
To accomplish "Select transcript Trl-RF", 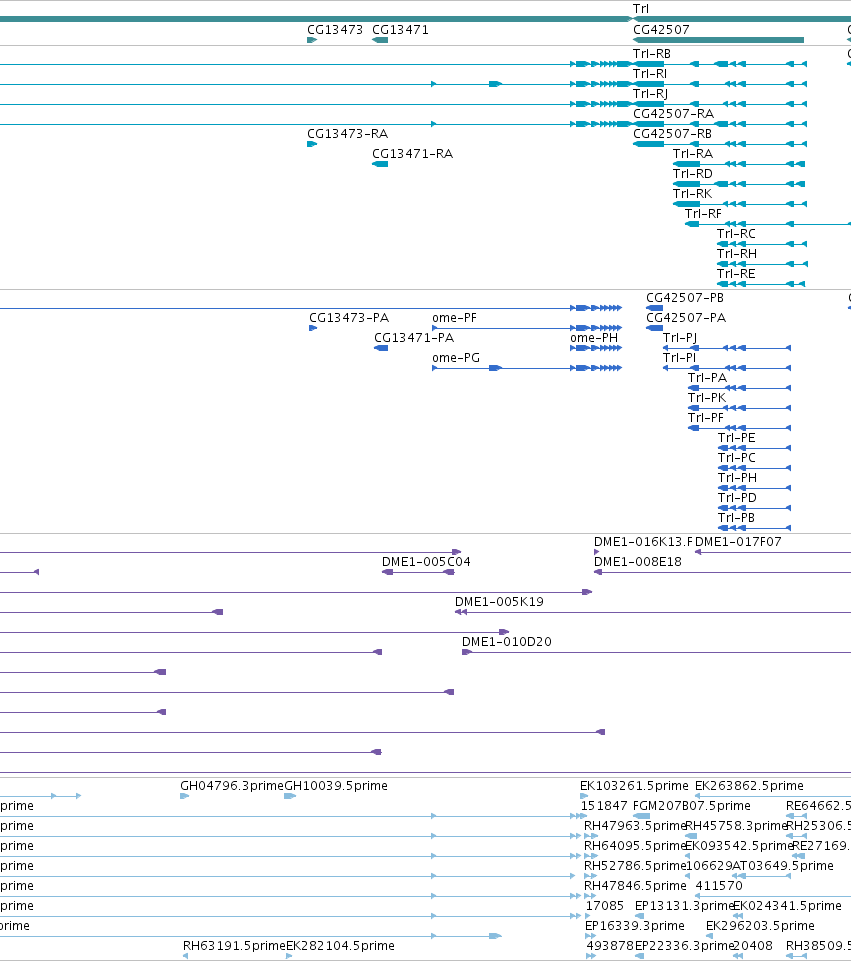I will 703,214.
